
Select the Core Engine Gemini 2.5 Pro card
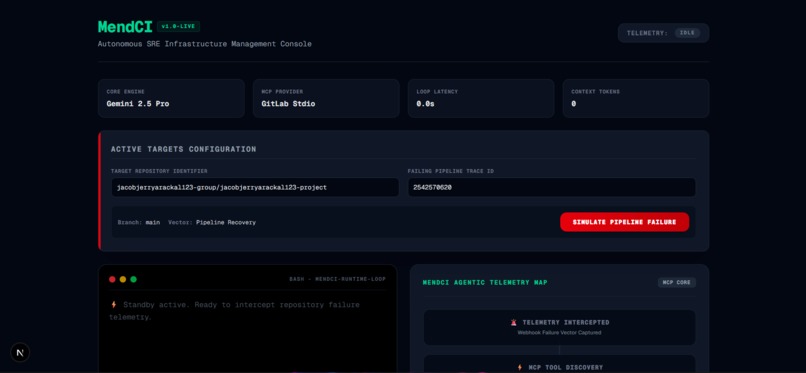coord(171,98)
